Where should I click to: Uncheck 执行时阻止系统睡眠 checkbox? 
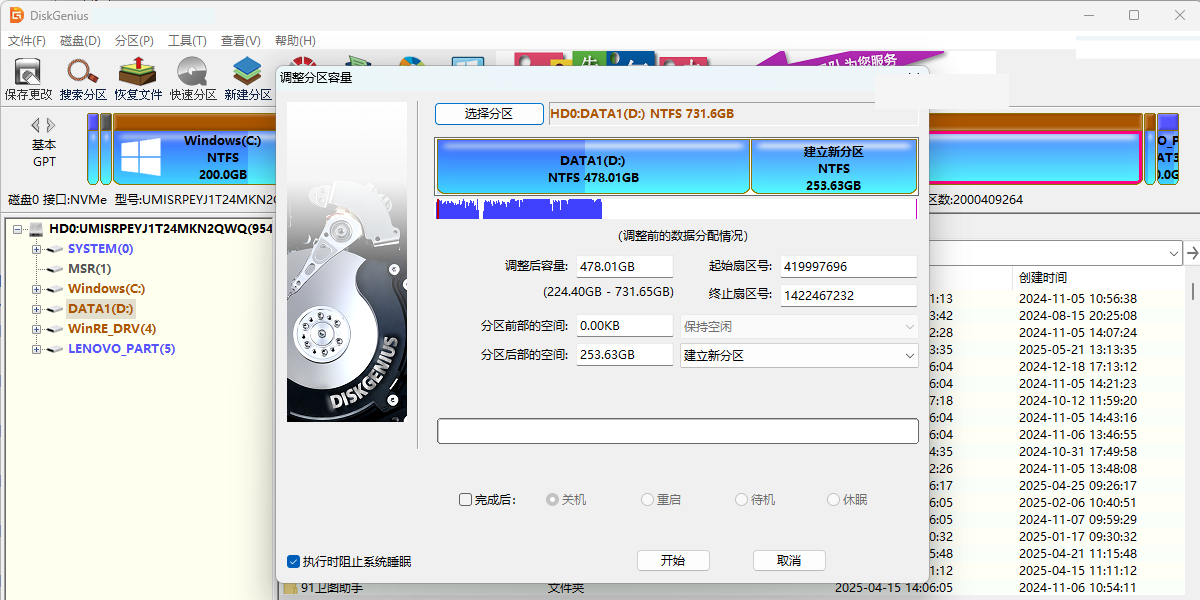tap(294, 562)
